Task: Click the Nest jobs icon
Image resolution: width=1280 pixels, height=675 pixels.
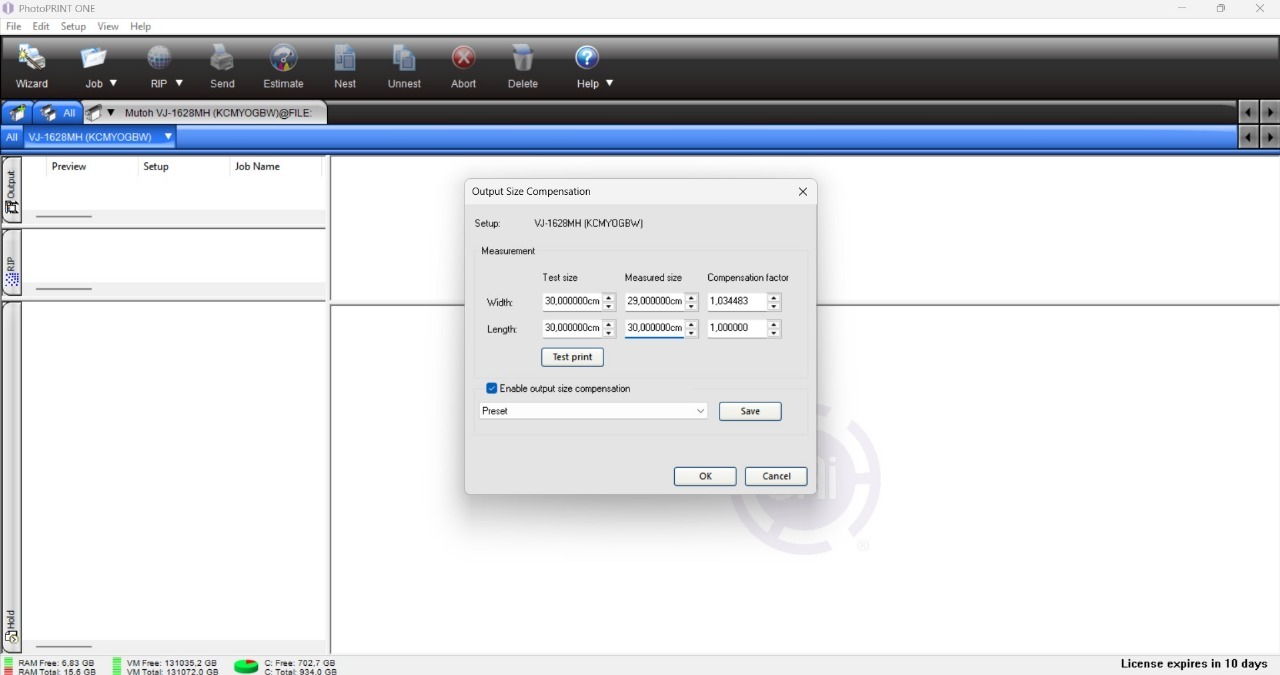Action: point(345,57)
